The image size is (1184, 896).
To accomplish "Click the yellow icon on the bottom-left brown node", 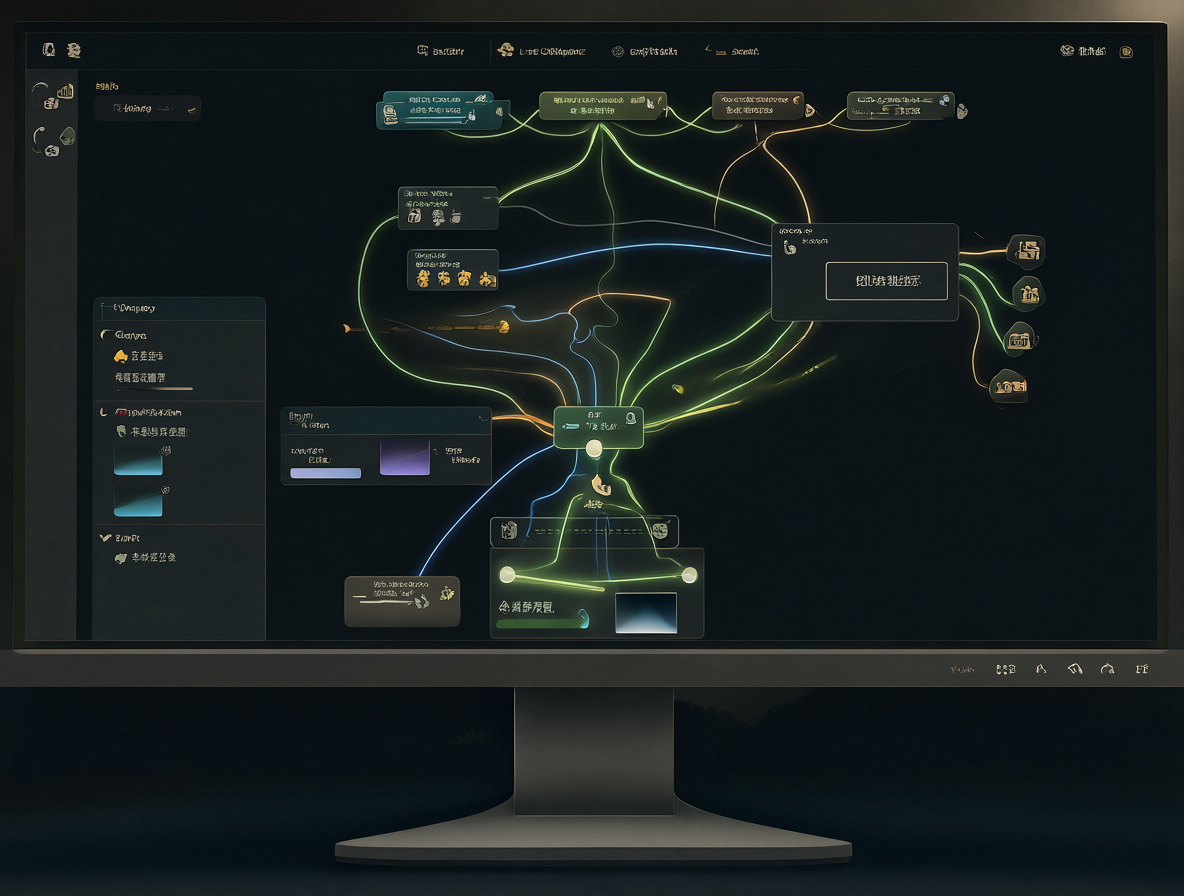I will 447,594.
